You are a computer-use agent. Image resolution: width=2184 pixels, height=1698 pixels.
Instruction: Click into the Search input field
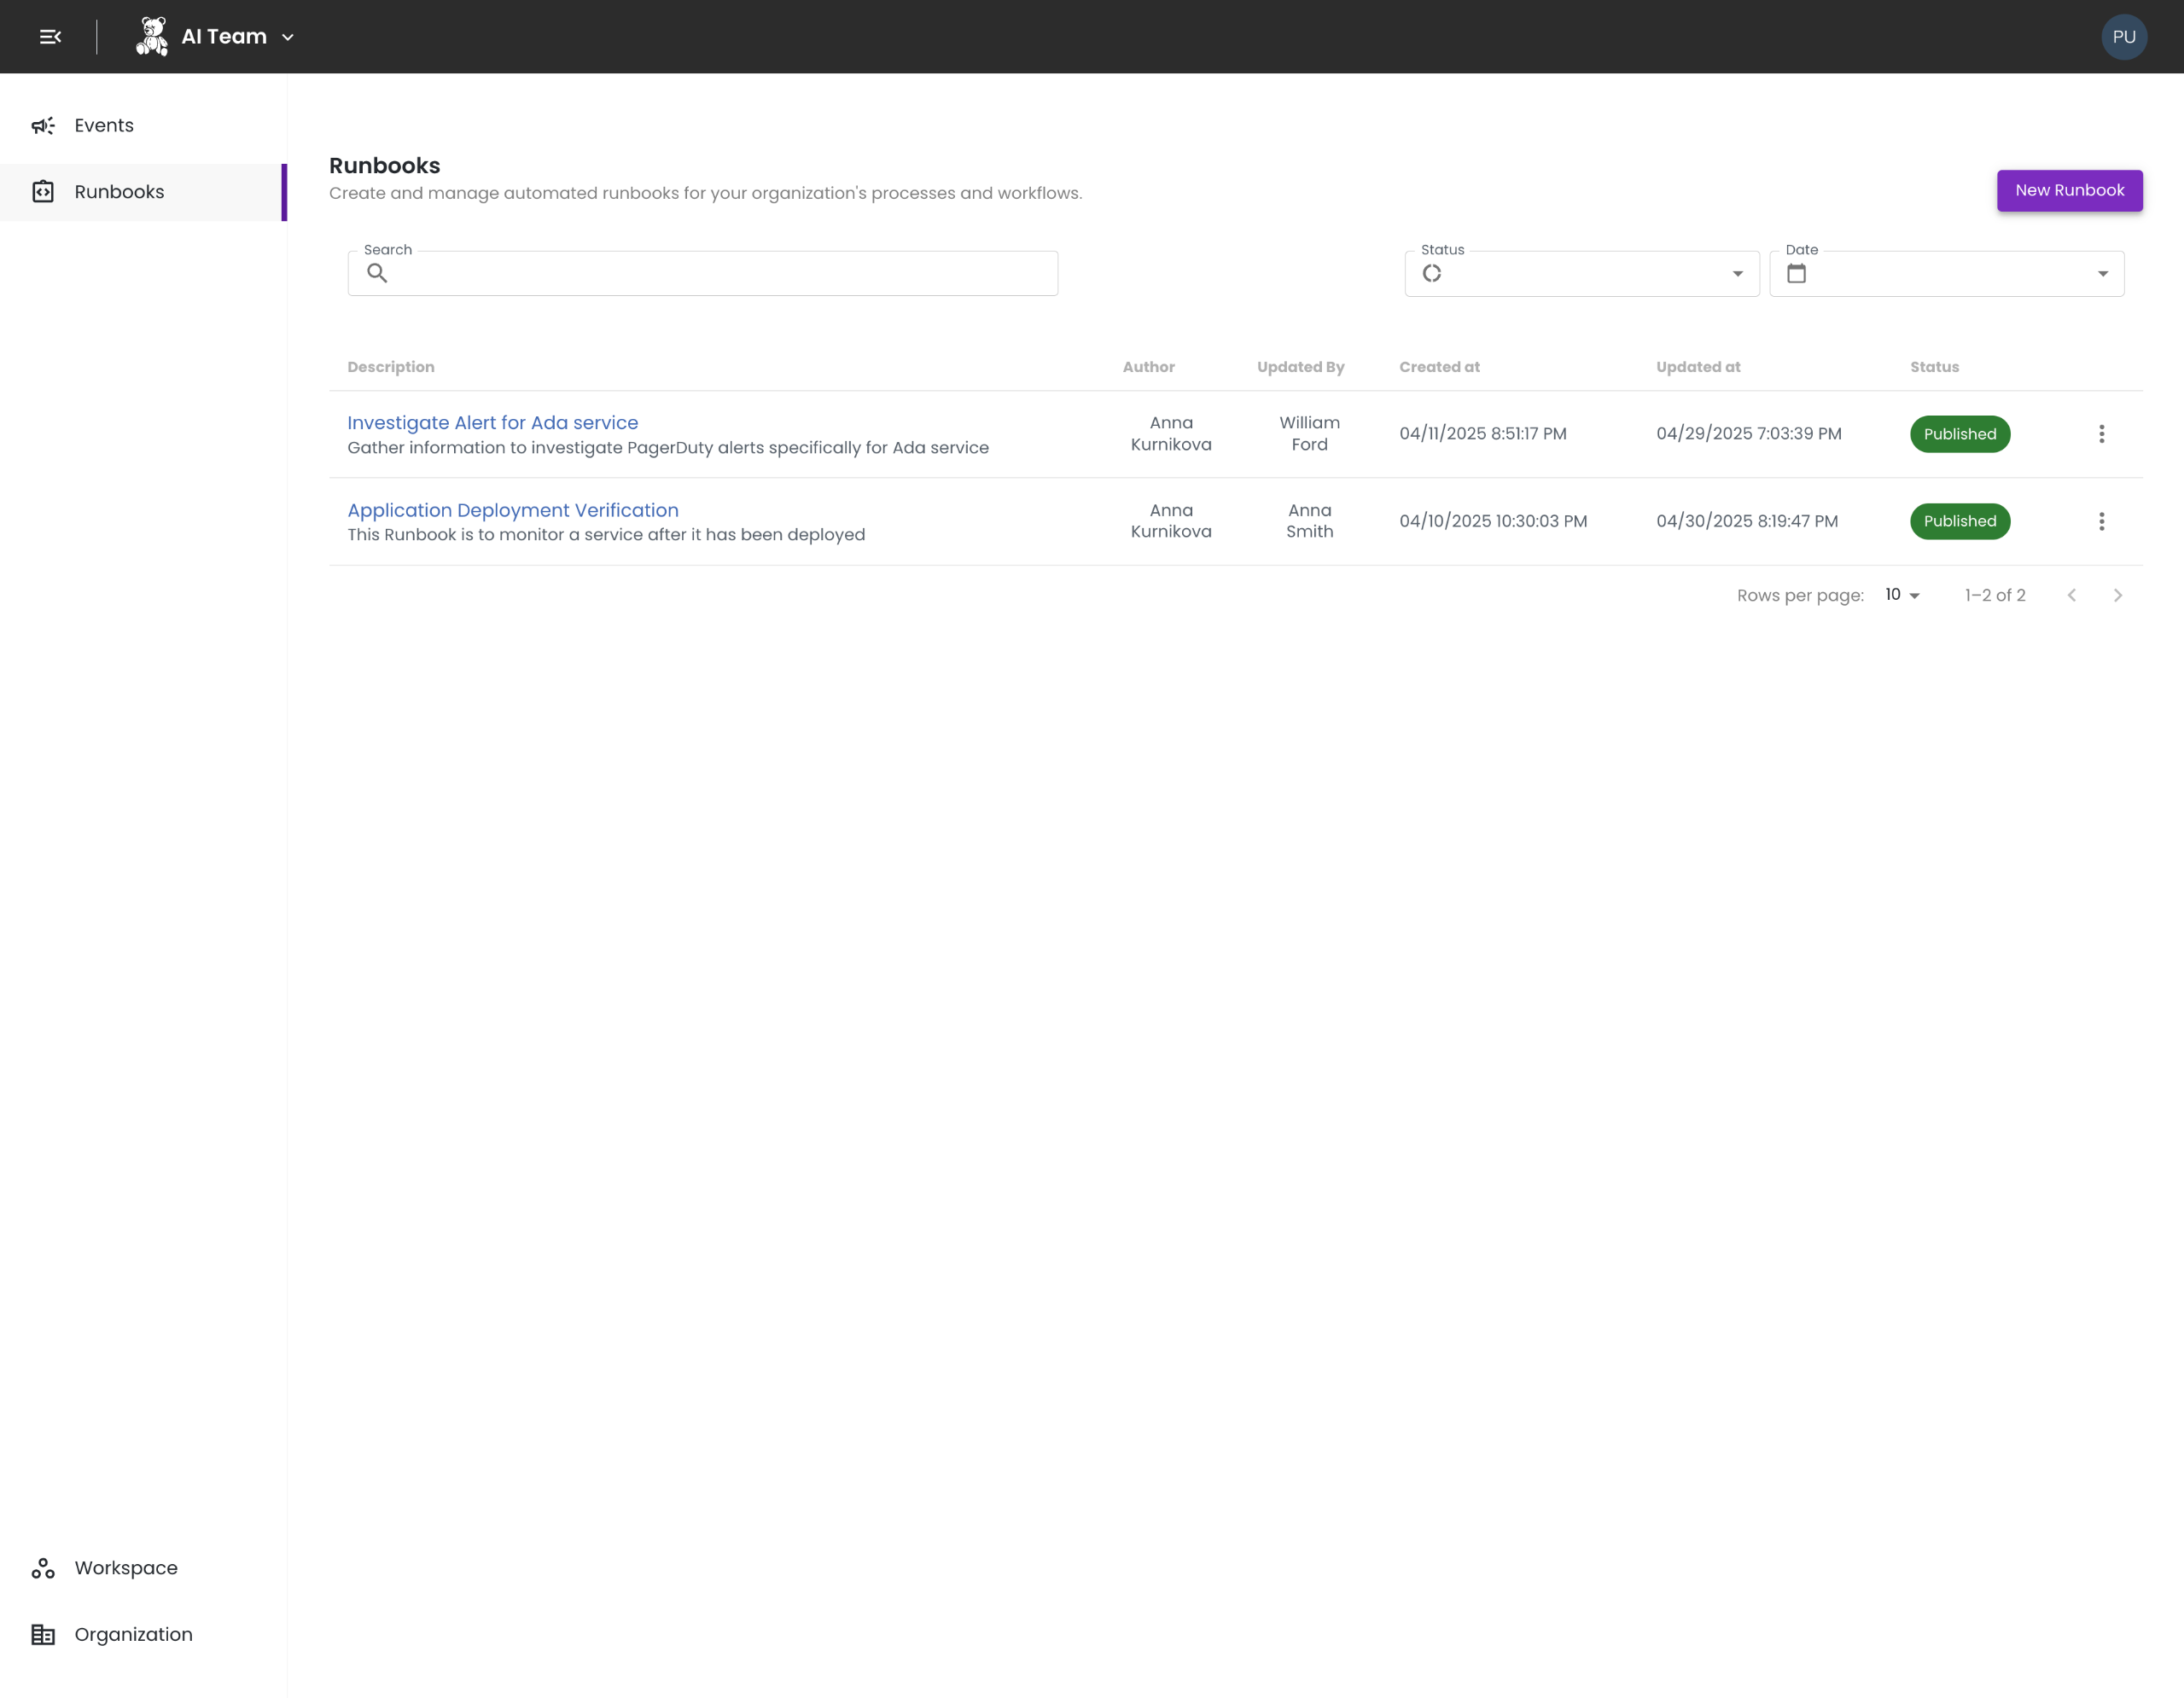pyautogui.click(x=720, y=274)
